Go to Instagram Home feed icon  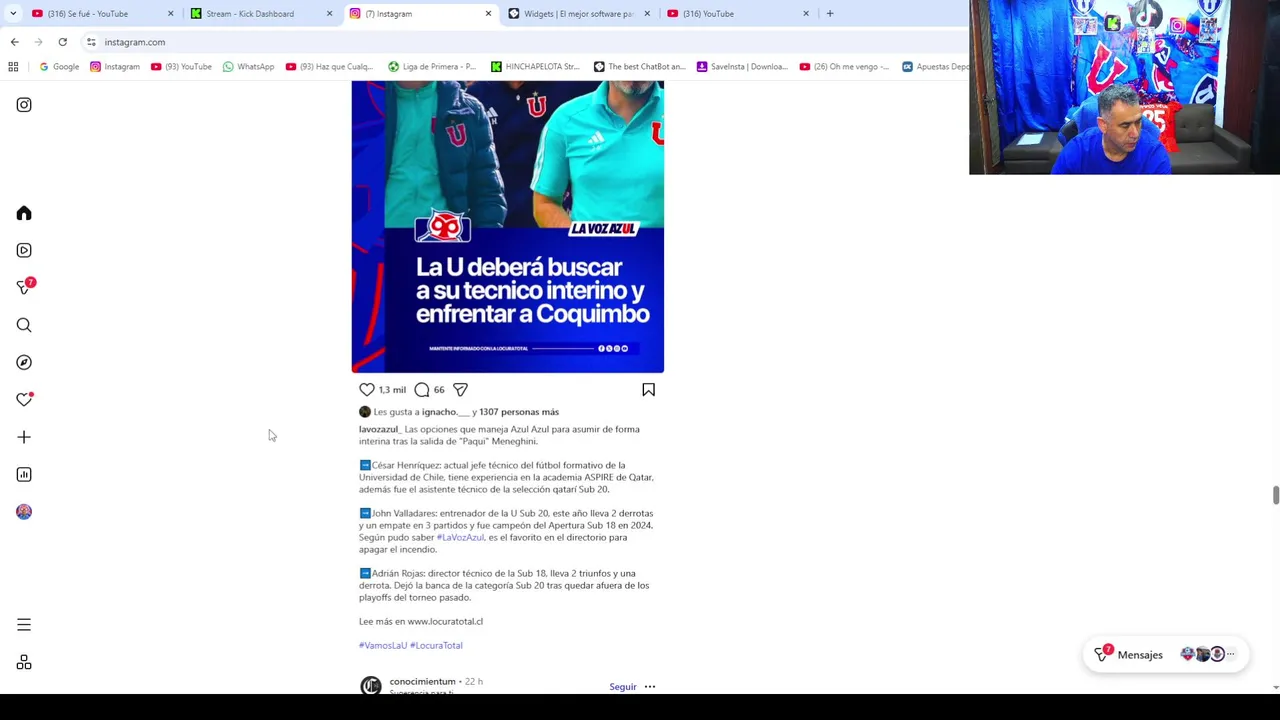[x=24, y=213]
